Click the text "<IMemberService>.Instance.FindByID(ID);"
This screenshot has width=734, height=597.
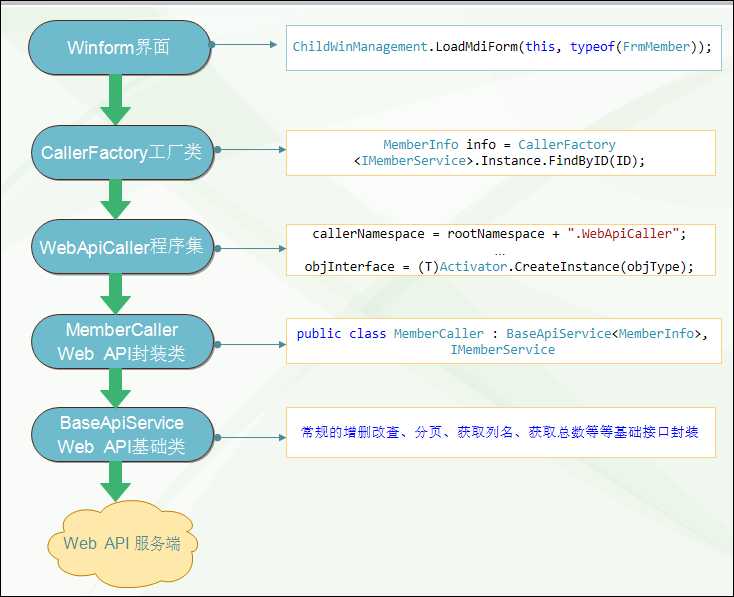click(x=499, y=161)
